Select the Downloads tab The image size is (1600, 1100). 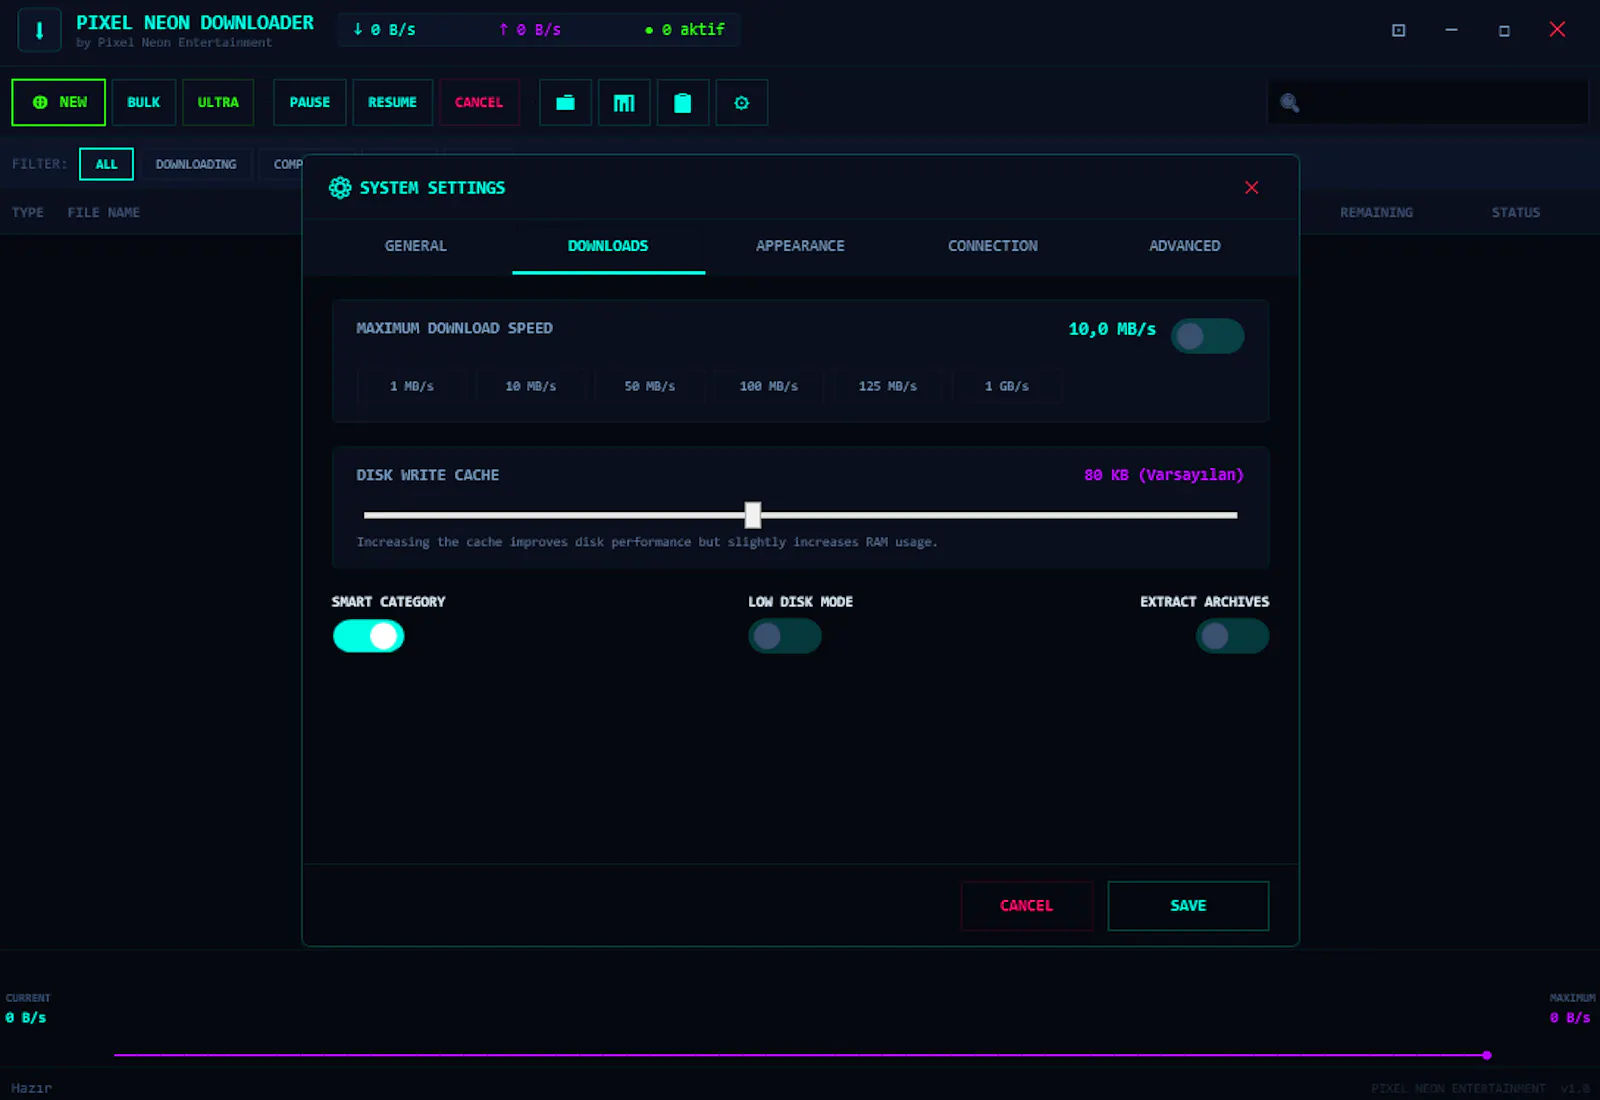point(608,246)
